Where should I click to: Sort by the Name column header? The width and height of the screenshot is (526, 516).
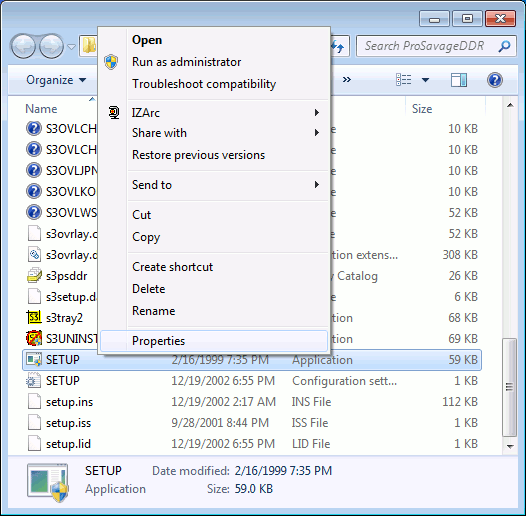coord(41,109)
